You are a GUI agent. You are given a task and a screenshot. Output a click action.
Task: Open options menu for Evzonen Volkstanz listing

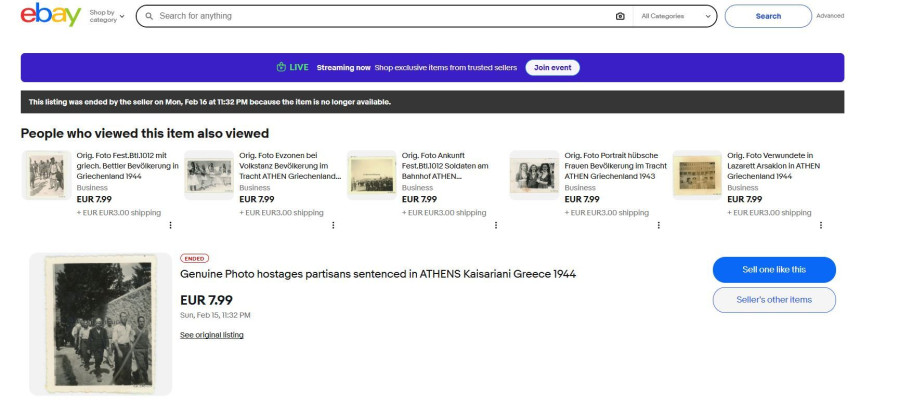[333, 225]
